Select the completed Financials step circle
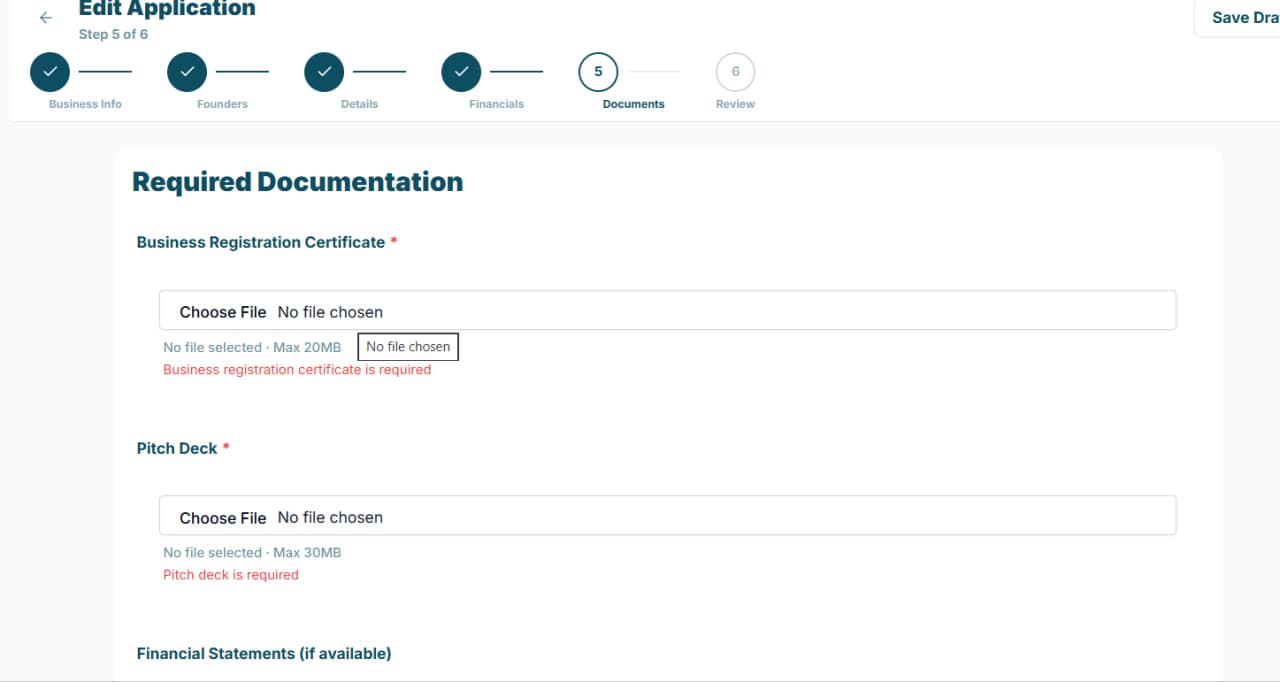The width and height of the screenshot is (1280, 682). tap(461, 72)
